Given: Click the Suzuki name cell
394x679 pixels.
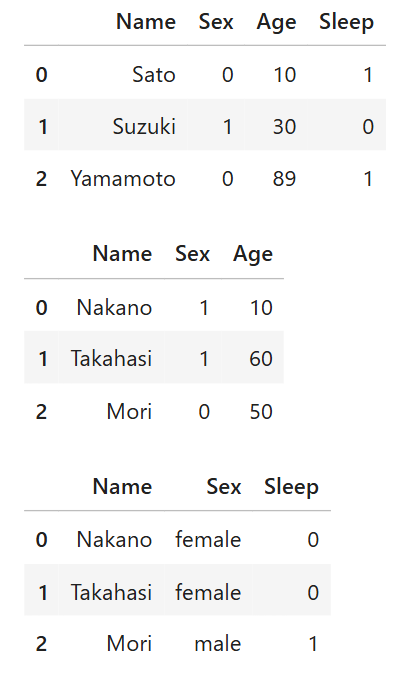Looking at the screenshot, I should coord(144,127).
